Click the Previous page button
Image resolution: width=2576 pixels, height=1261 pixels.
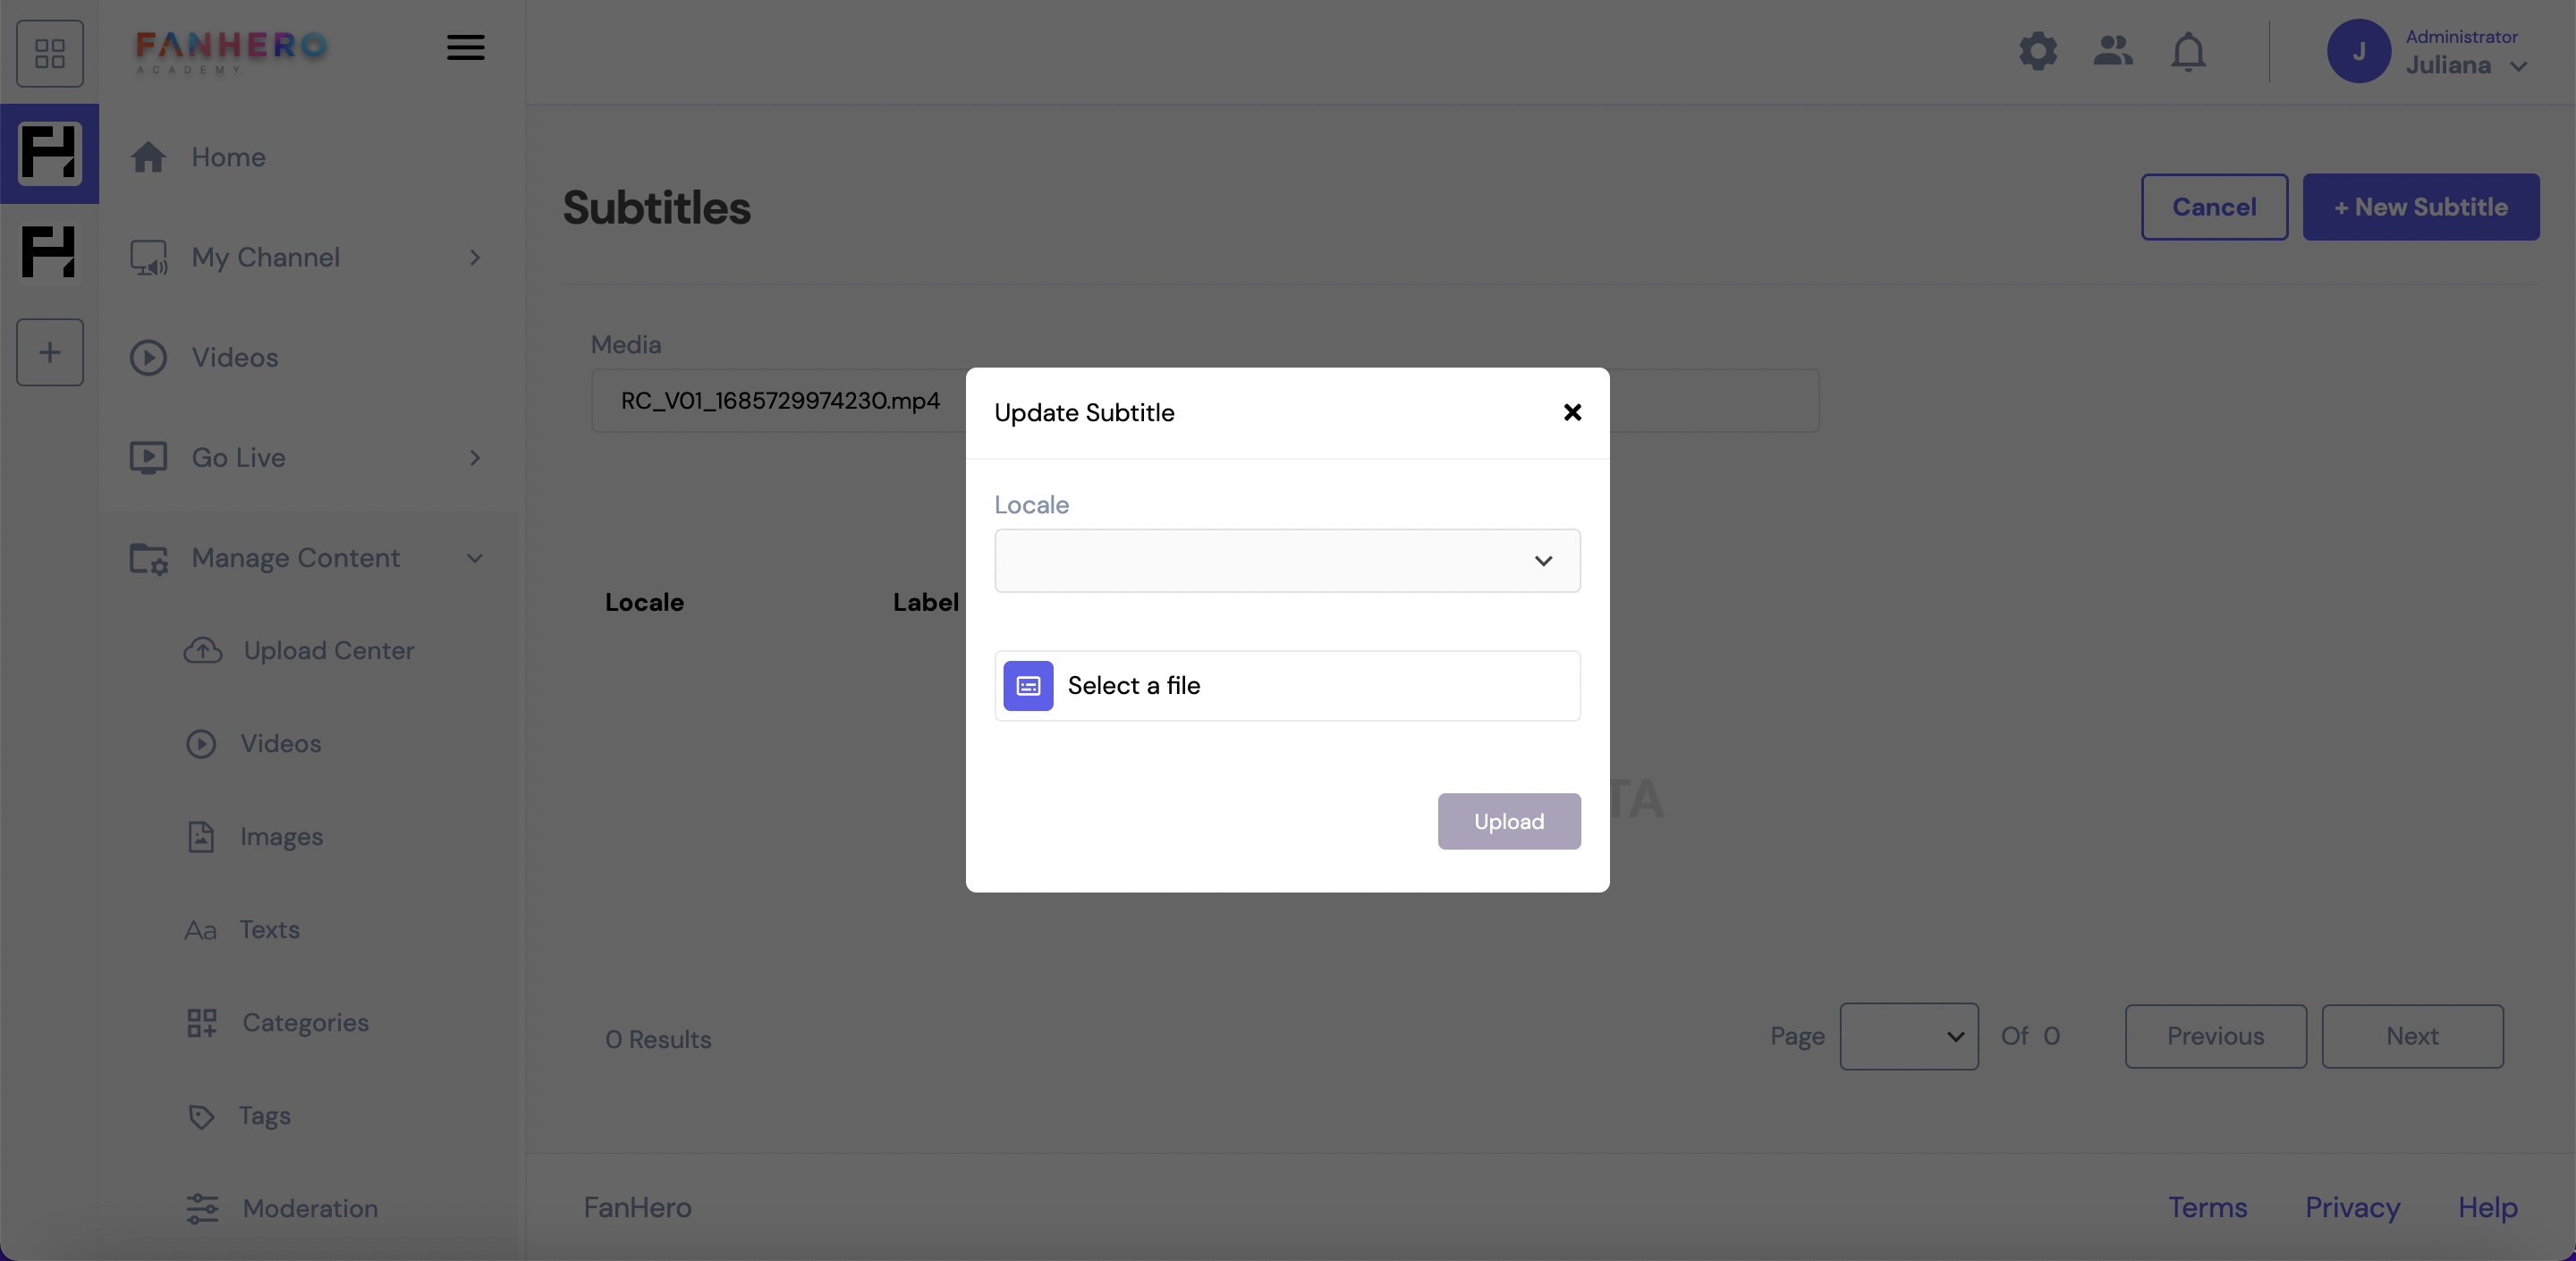(x=2215, y=1036)
